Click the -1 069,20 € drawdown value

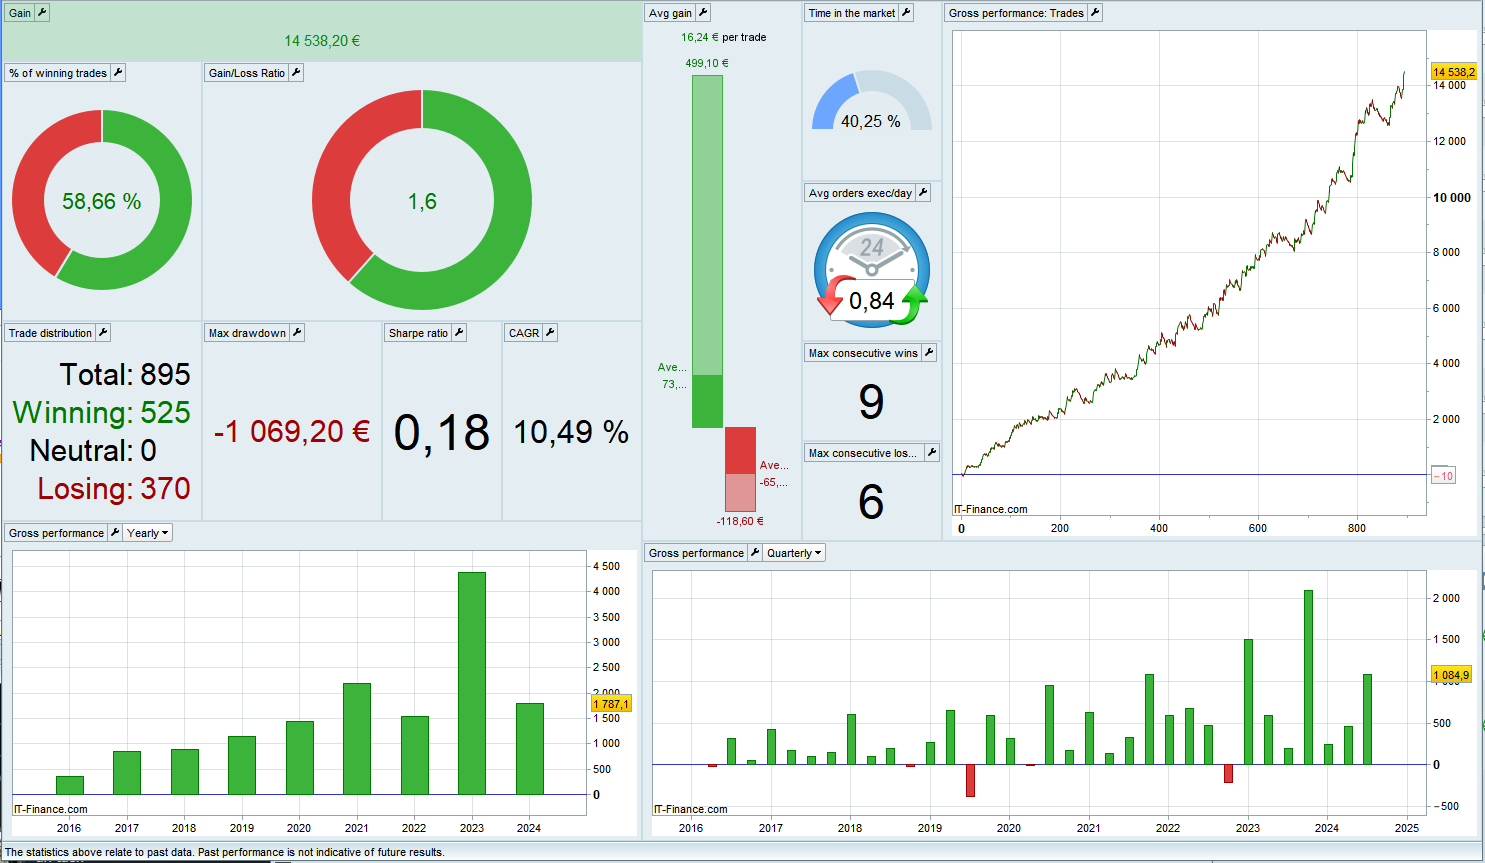(292, 431)
